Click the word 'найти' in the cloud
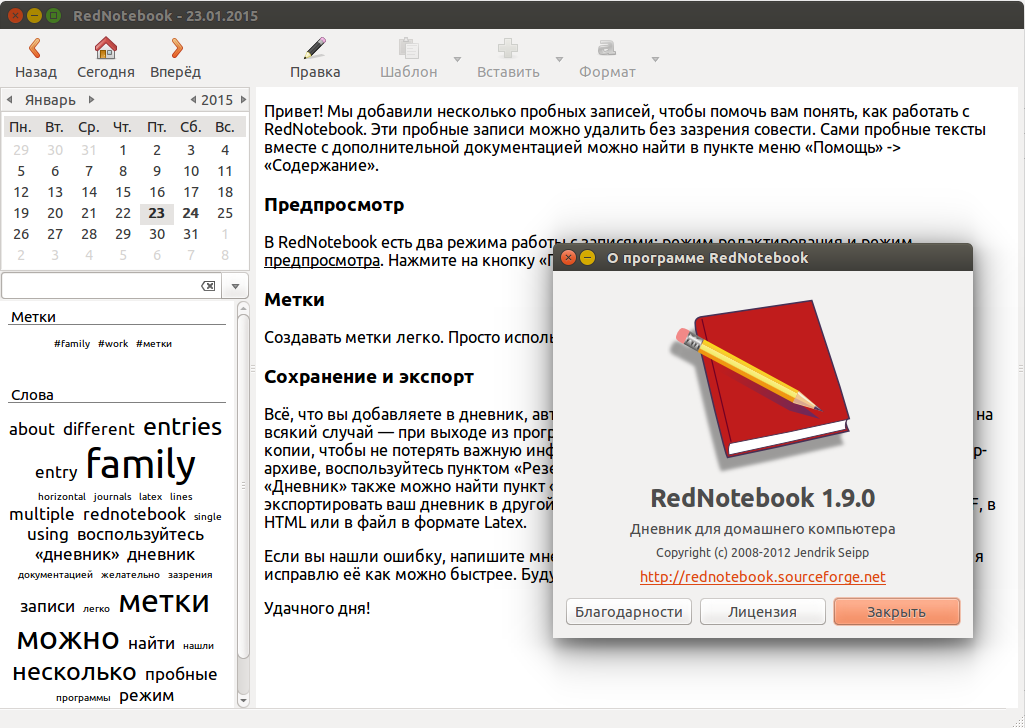 [152, 644]
